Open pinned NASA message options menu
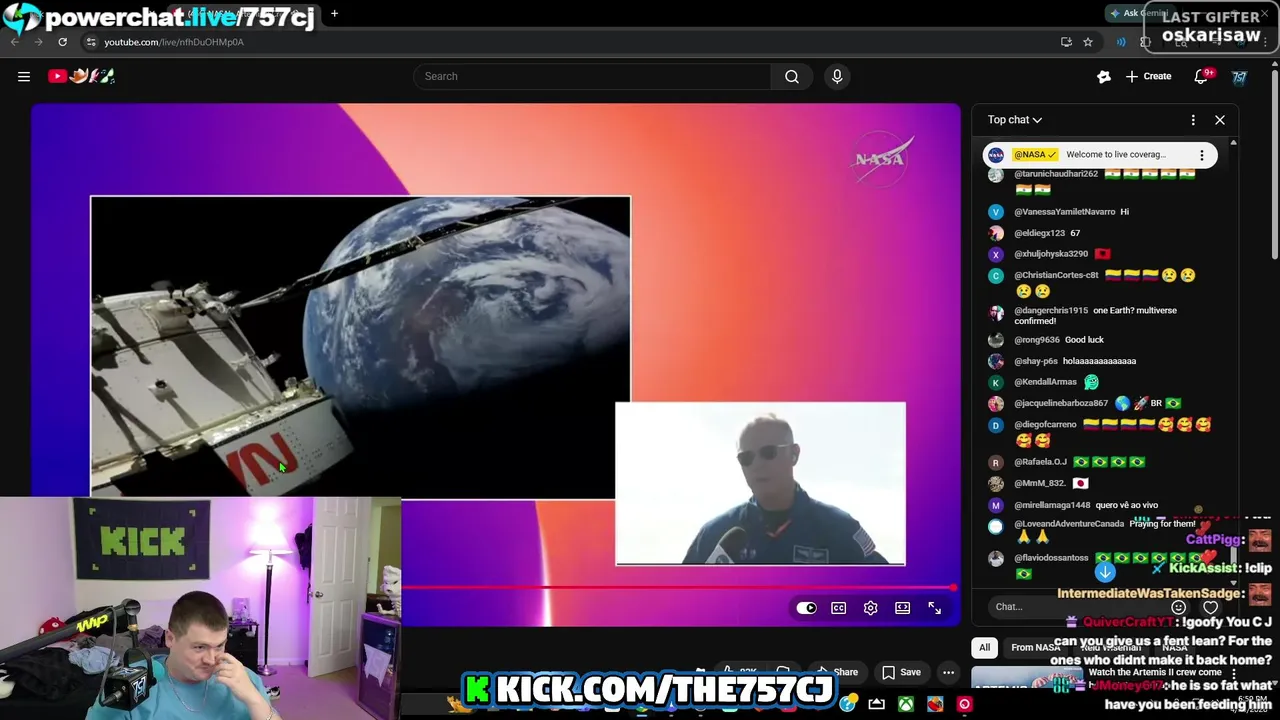Image resolution: width=1280 pixels, height=720 pixels. [x=1202, y=155]
